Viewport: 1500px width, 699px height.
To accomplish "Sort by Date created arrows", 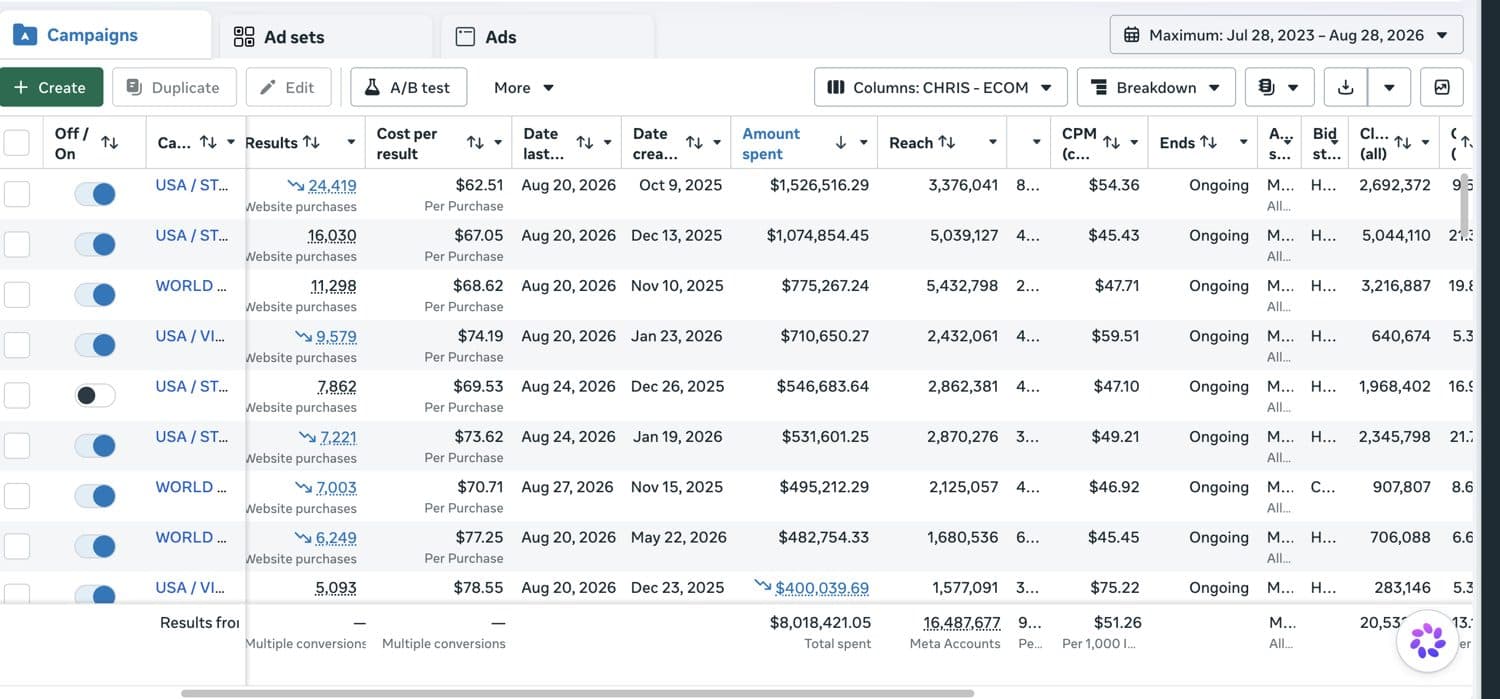I will coord(694,143).
